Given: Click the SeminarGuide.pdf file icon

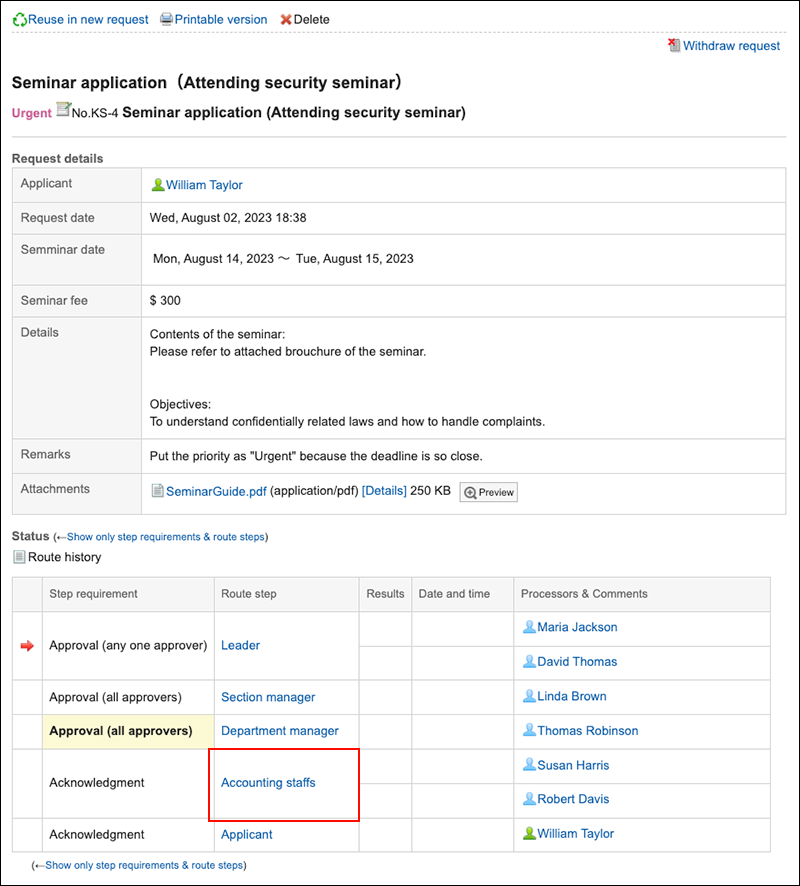Looking at the screenshot, I should (x=157, y=491).
